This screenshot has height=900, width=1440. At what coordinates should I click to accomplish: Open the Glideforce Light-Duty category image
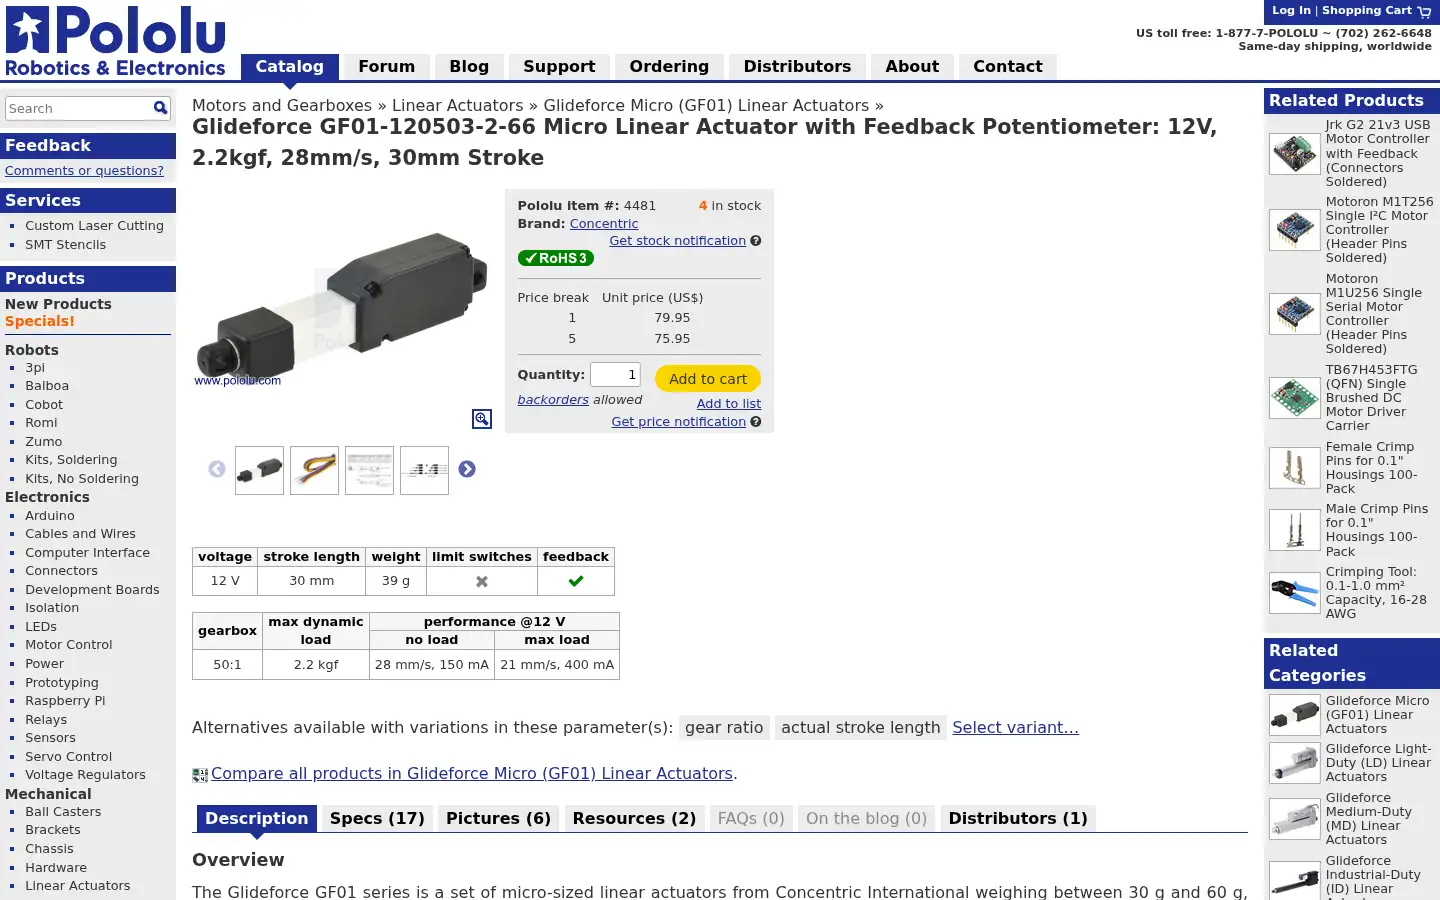(x=1295, y=763)
